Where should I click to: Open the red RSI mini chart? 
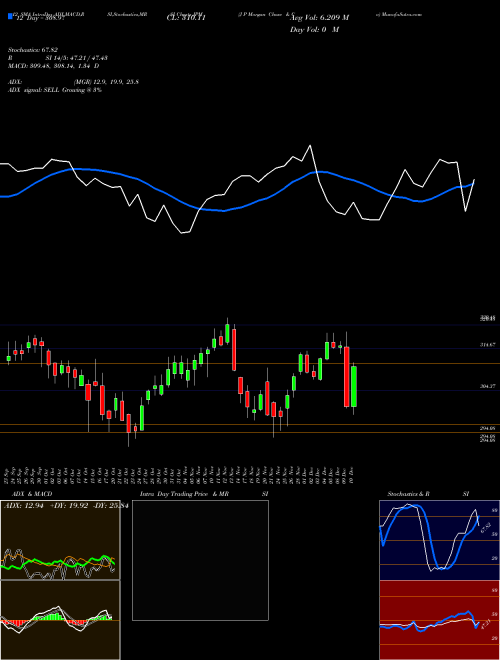439,620
